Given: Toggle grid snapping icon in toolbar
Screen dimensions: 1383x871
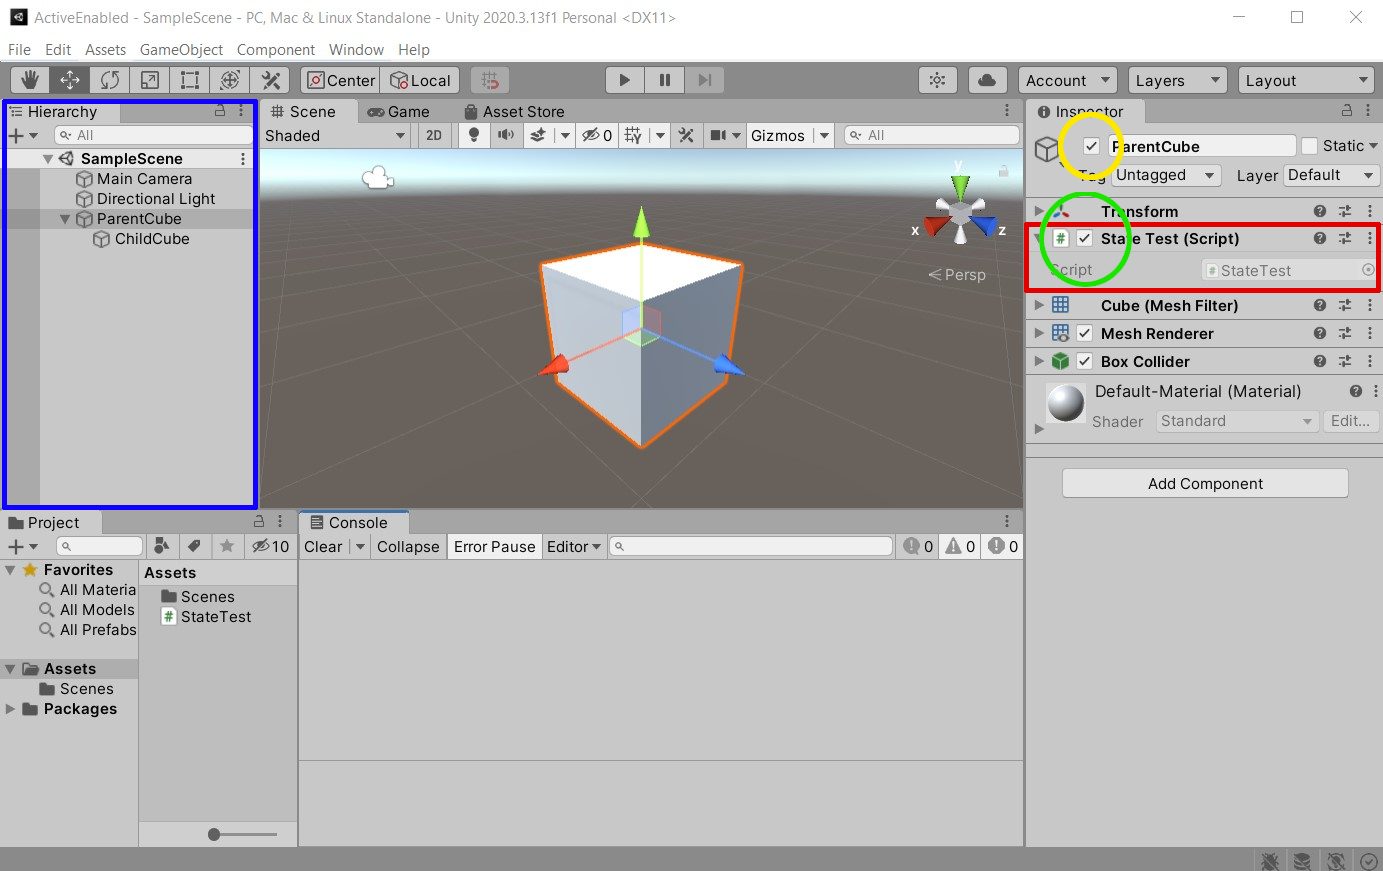Looking at the screenshot, I should pos(490,80).
